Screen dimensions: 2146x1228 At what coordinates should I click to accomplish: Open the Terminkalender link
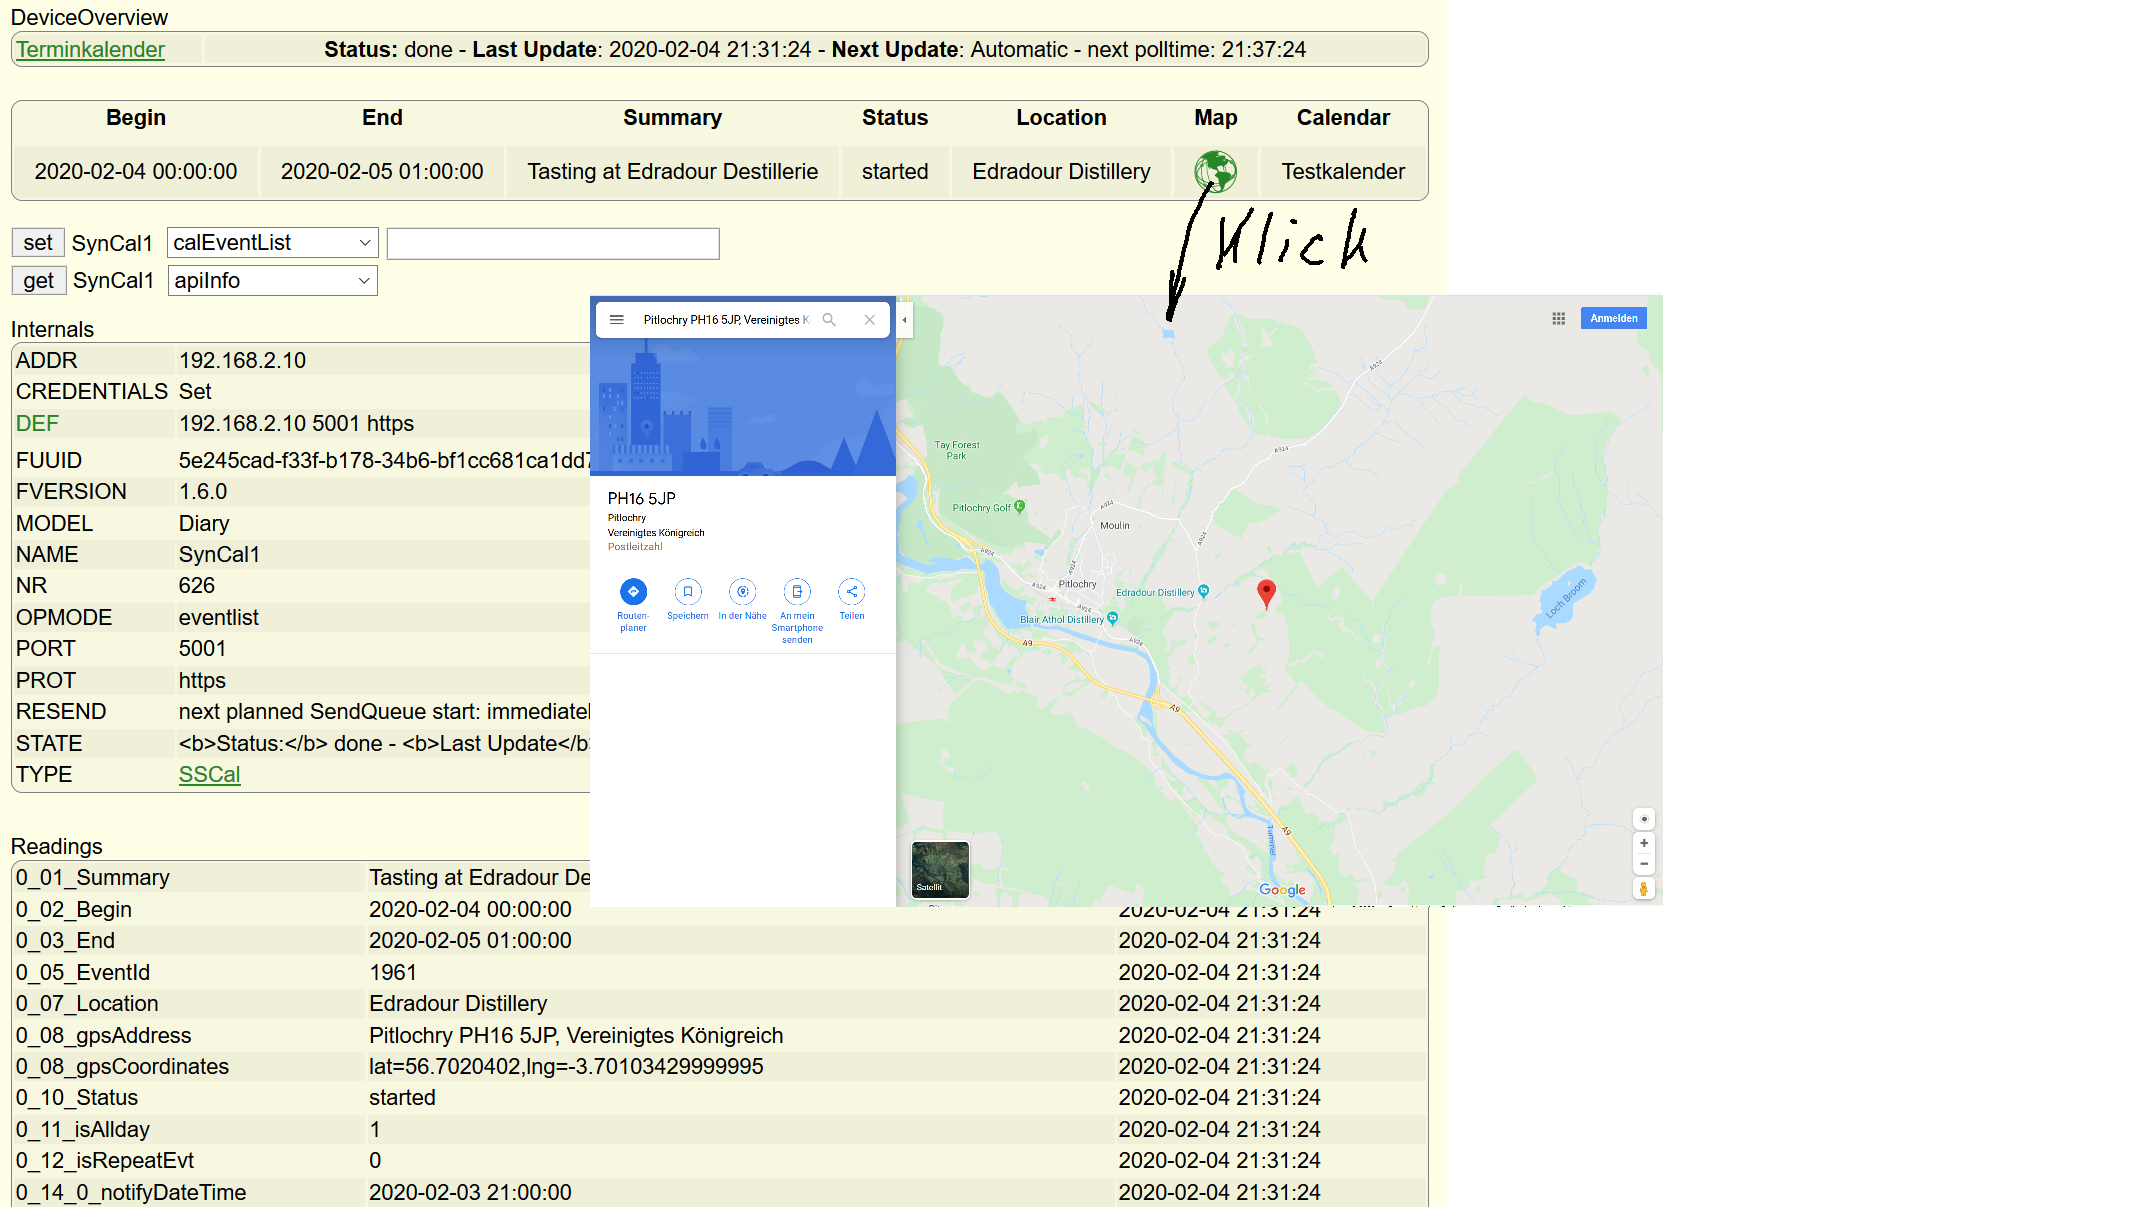point(90,50)
